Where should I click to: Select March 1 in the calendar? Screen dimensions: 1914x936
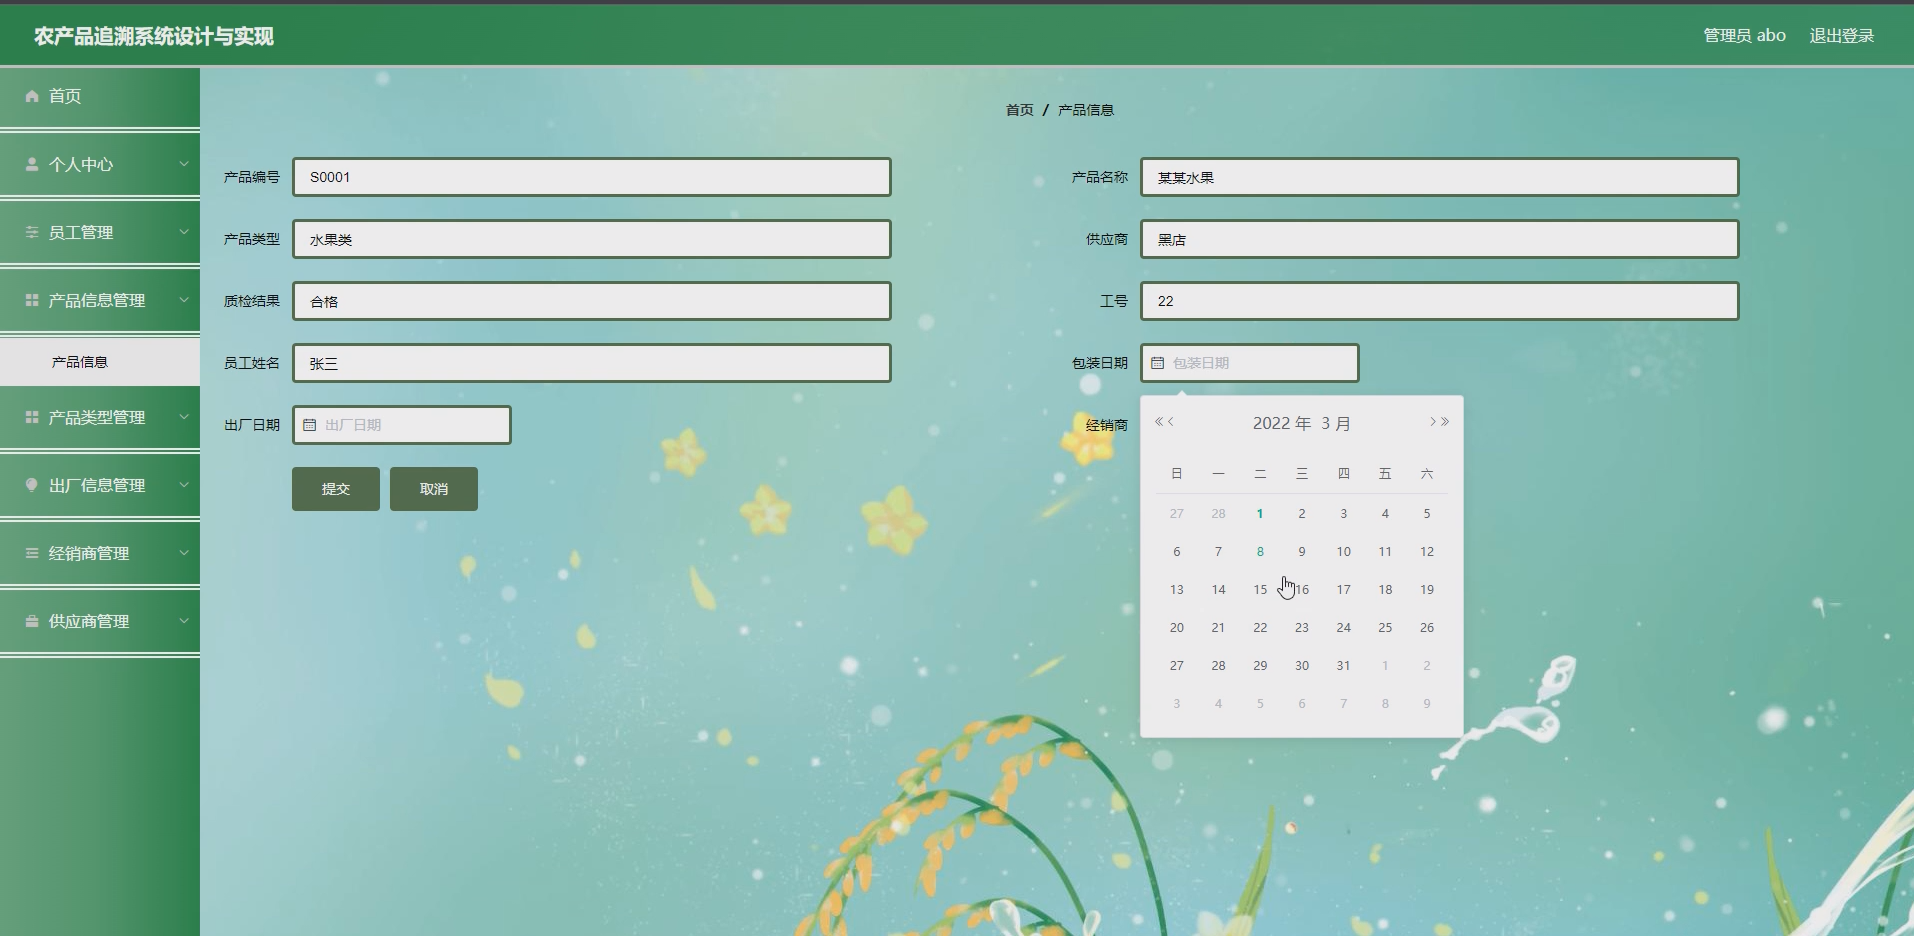[1260, 514]
